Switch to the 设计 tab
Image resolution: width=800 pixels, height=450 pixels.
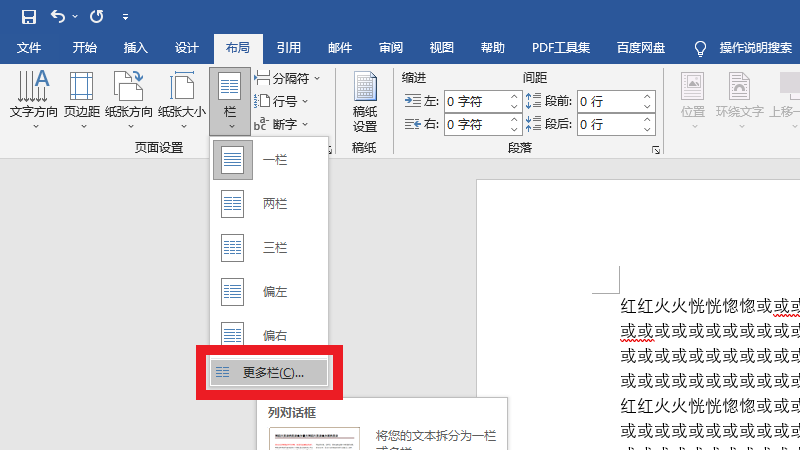pos(186,48)
